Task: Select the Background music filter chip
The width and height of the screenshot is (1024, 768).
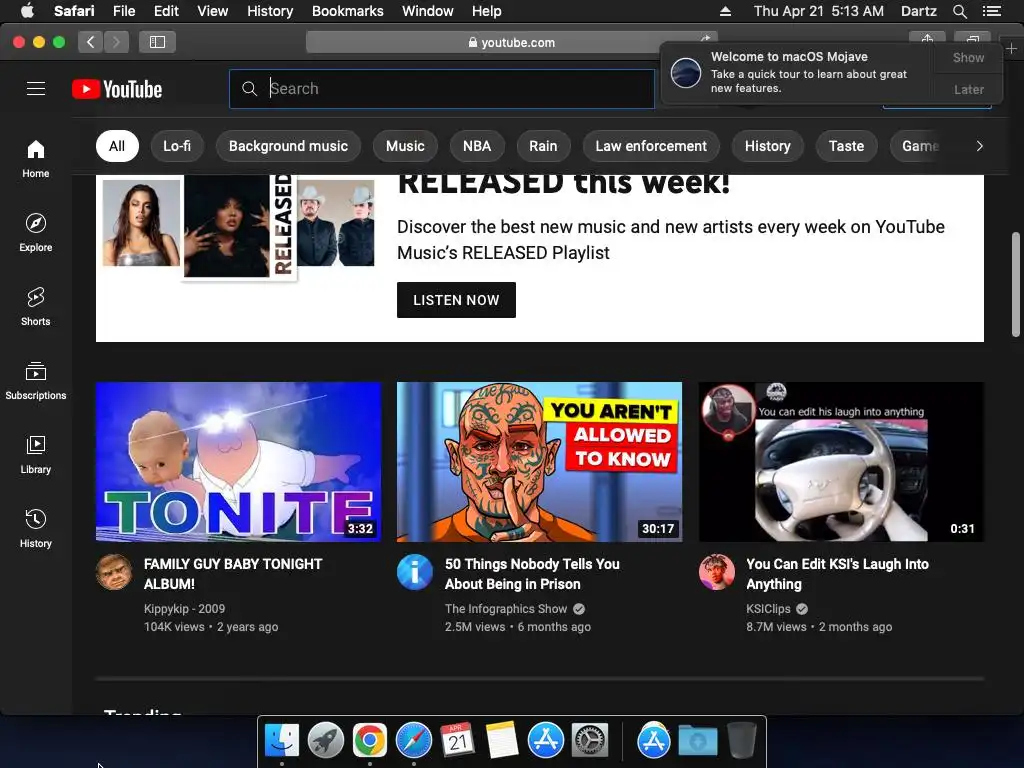Action: tap(288, 146)
